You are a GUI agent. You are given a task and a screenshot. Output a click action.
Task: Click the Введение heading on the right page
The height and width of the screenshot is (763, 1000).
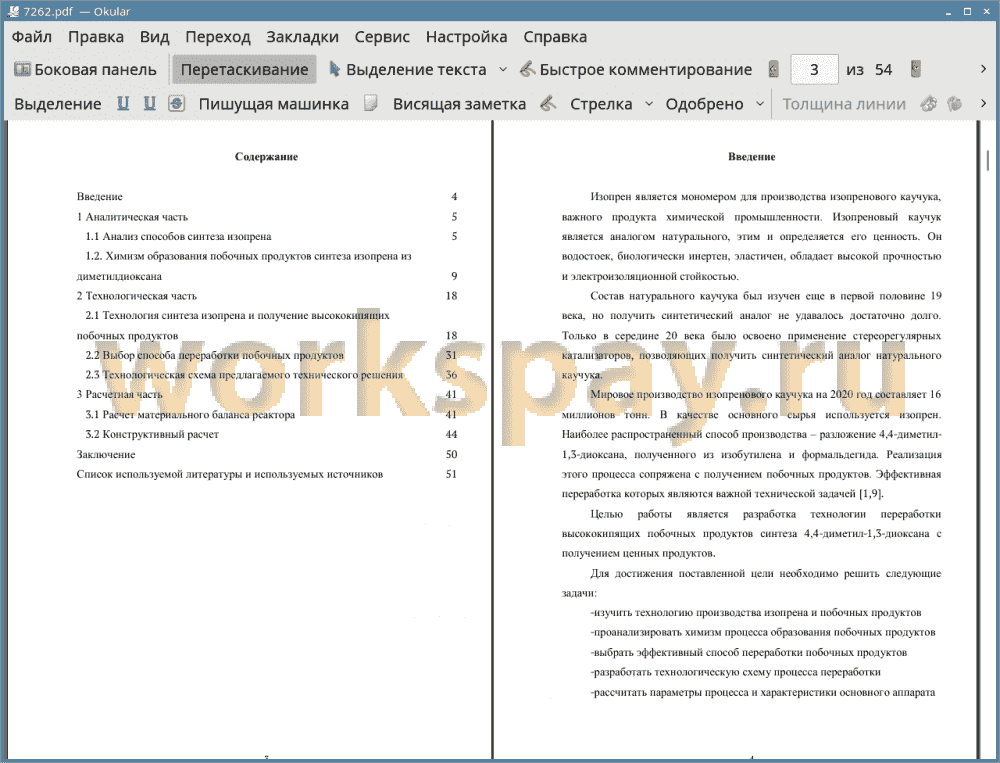click(751, 156)
